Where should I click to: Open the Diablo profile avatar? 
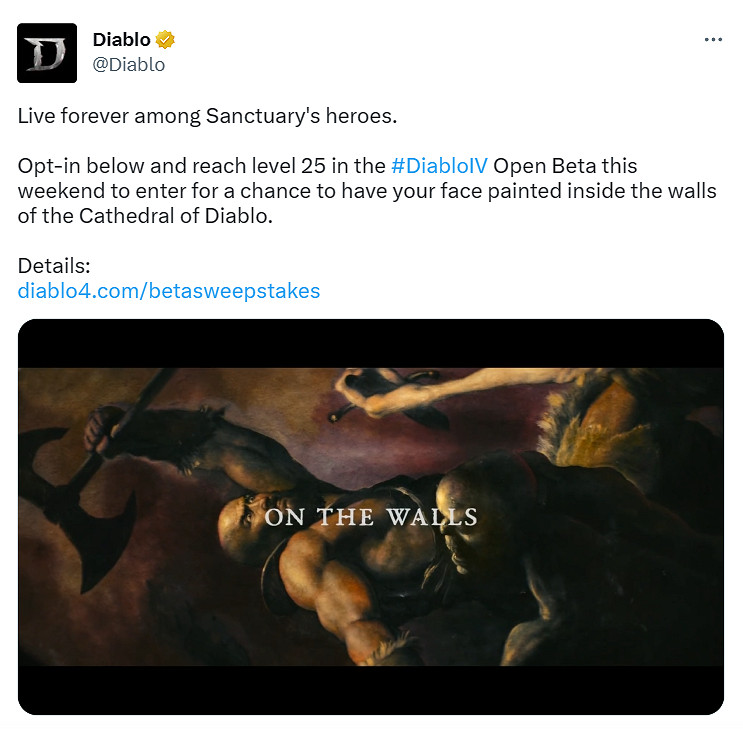point(47,53)
